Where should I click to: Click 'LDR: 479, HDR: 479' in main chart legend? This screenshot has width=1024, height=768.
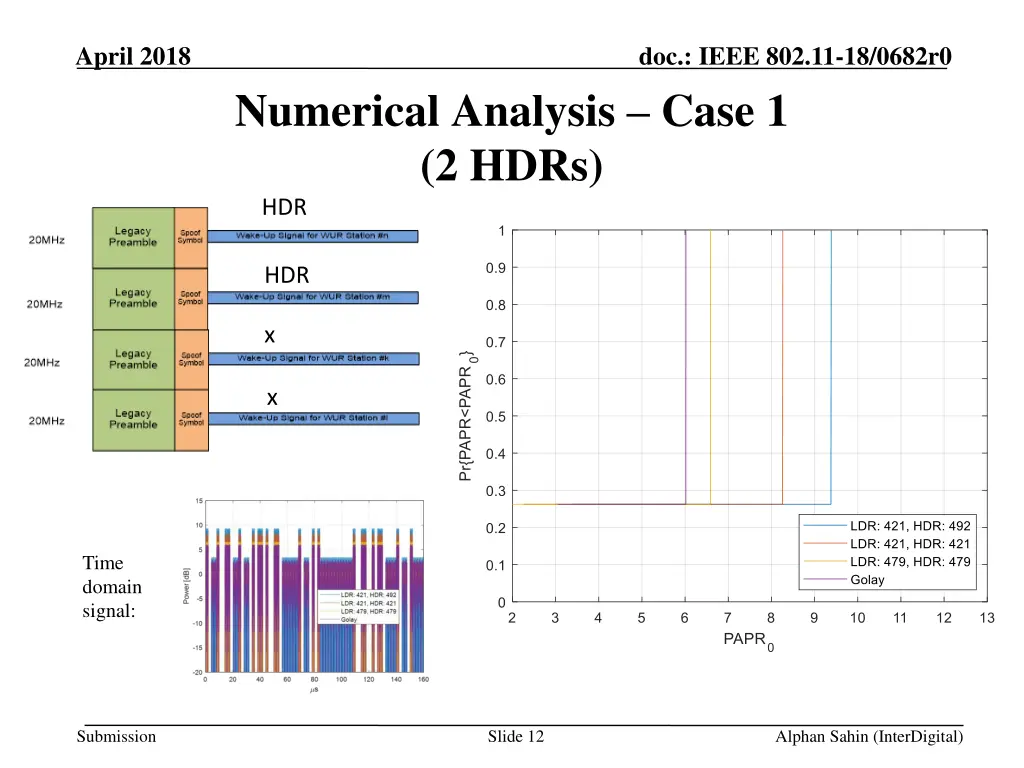pos(909,562)
